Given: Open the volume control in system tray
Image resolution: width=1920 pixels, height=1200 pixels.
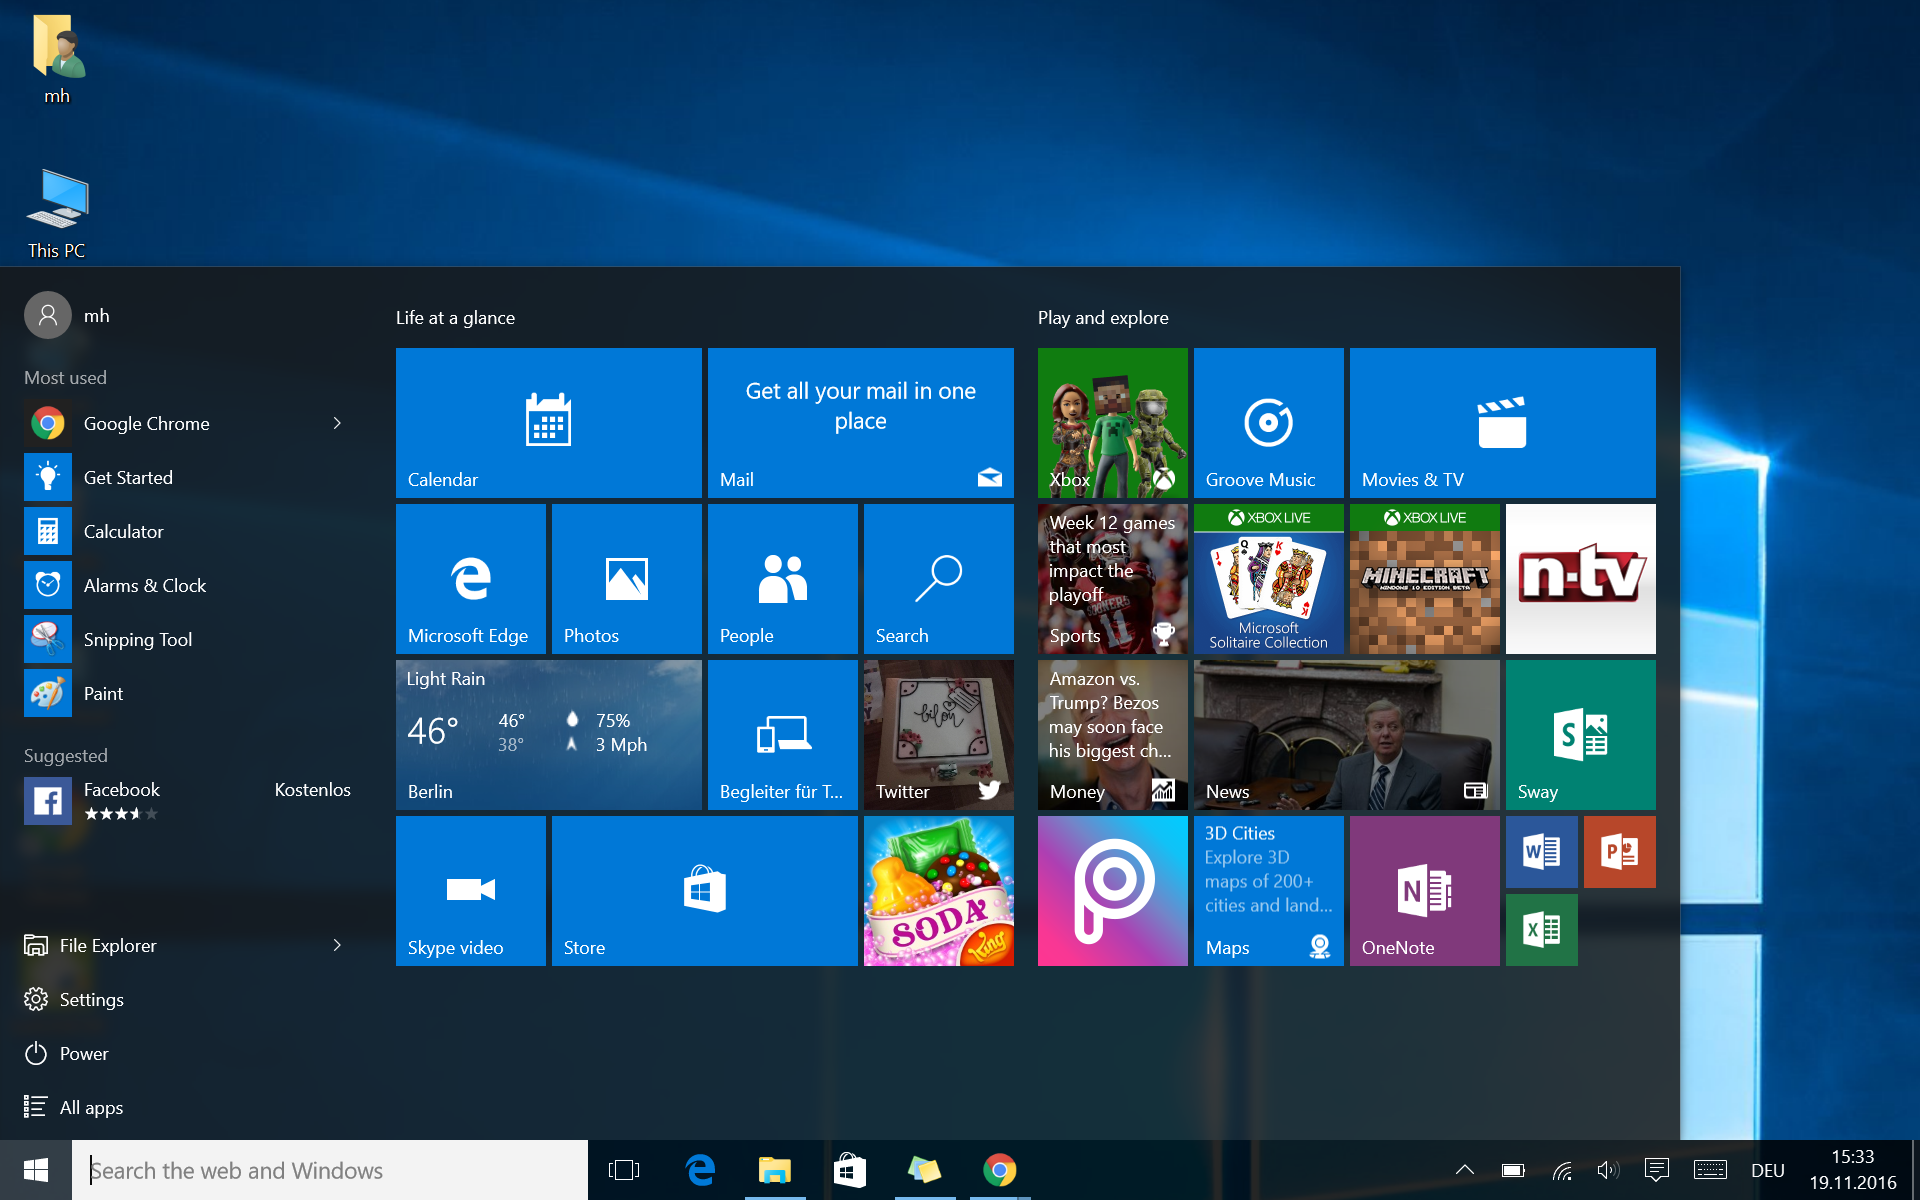Looking at the screenshot, I should [1607, 1170].
